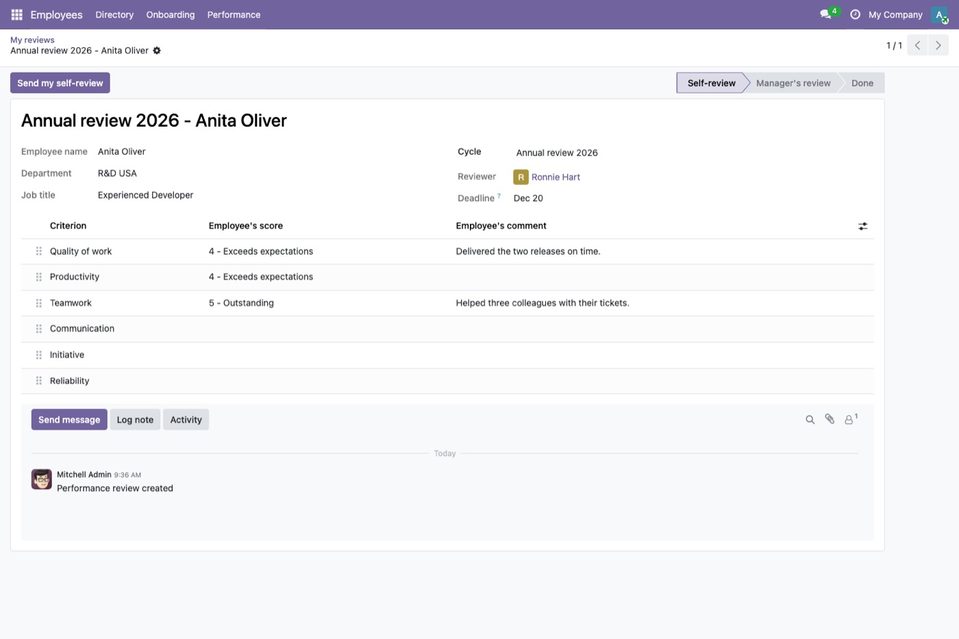Open the gear actions menu beside record title
The height and width of the screenshot is (639, 959).
(x=157, y=51)
